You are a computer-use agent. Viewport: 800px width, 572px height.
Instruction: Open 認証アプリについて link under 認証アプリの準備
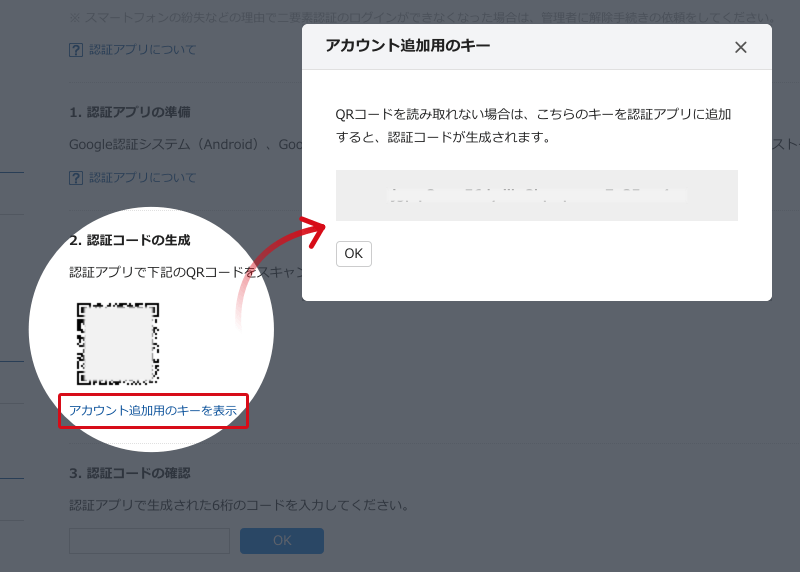pyautogui.click(x=142, y=178)
